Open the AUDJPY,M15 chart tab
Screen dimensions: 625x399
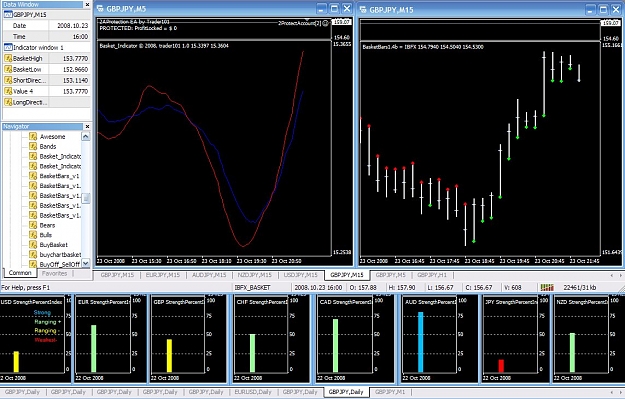pyautogui.click(x=209, y=275)
